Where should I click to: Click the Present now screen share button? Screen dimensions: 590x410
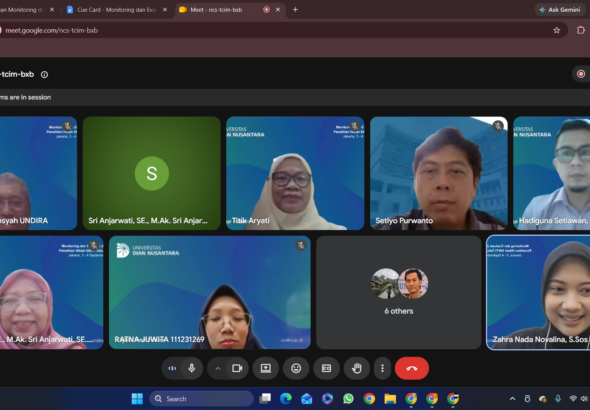pyautogui.click(x=266, y=368)
